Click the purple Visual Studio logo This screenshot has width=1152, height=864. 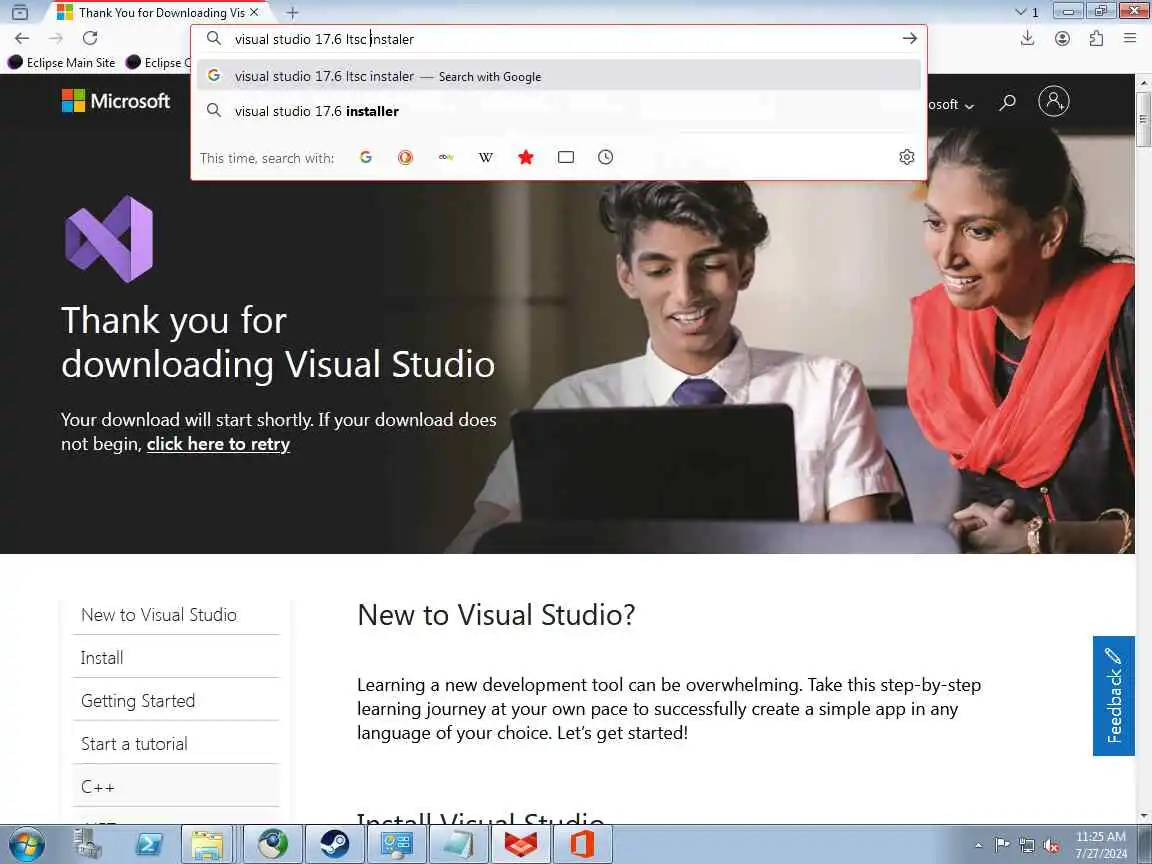pyautogui.click(x=109, y=239)
